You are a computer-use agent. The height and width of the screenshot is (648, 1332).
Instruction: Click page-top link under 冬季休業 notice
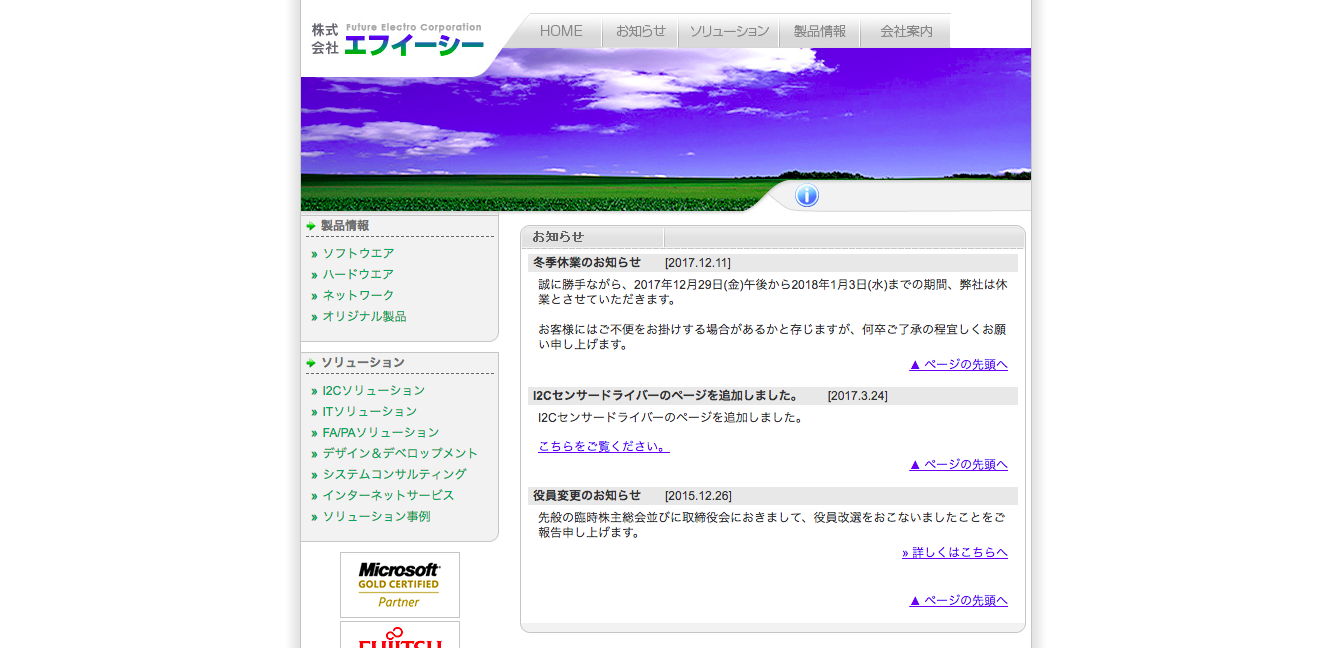click(x=958, y=365)
